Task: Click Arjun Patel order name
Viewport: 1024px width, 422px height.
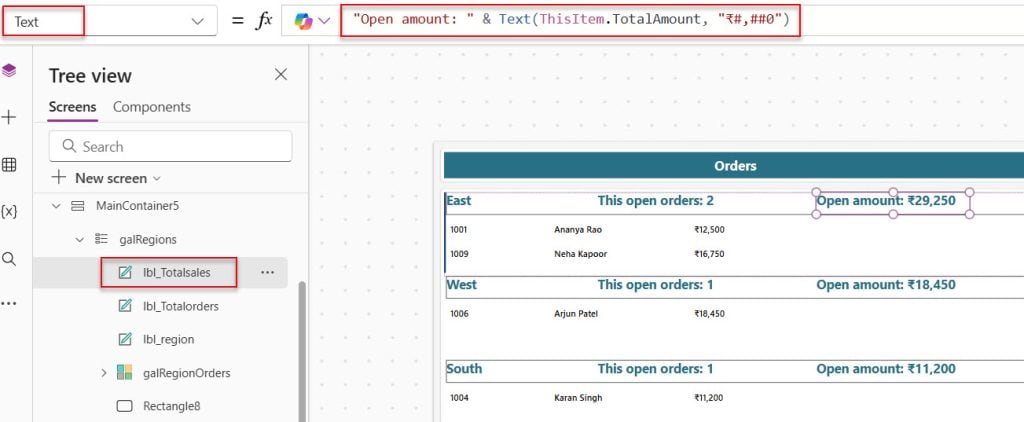Action: (575, 314)
